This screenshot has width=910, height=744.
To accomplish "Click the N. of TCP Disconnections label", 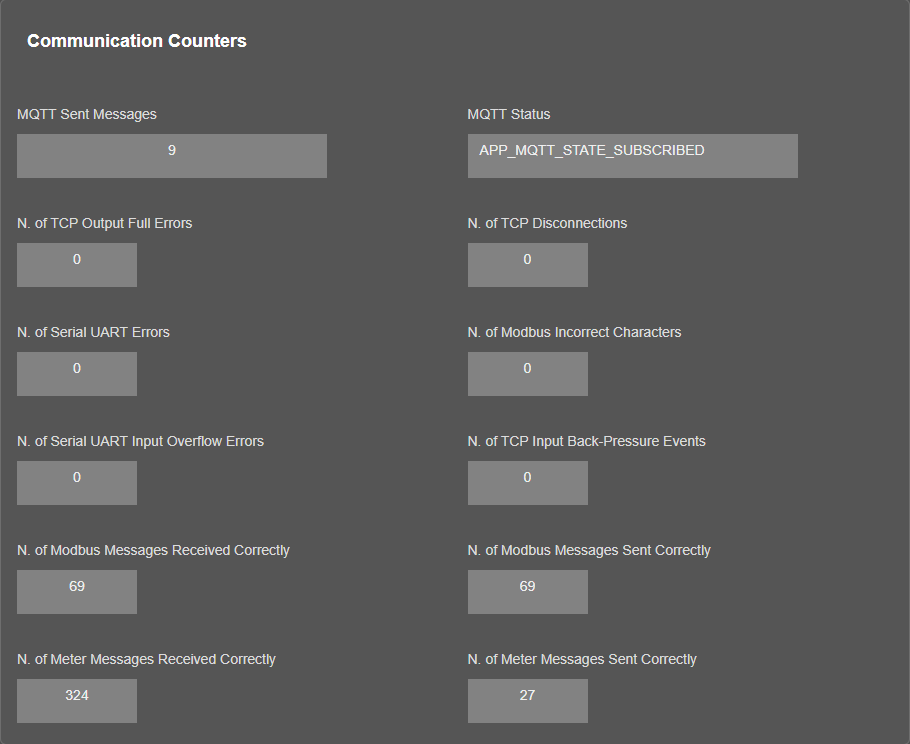I will [x=547, y=223].
